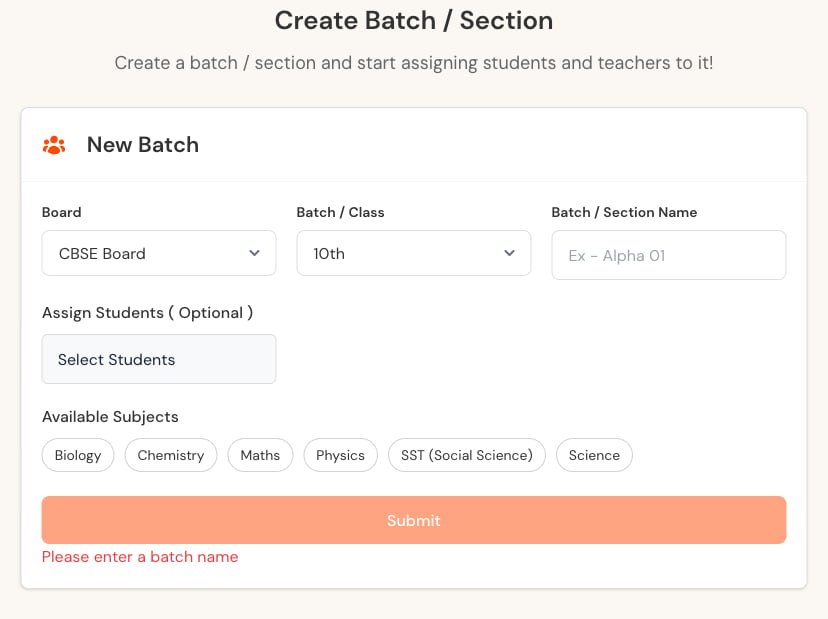Toggle the SST (Social Science) subject chip
This screenshot has width=828, height=619.
pos(467,455)
